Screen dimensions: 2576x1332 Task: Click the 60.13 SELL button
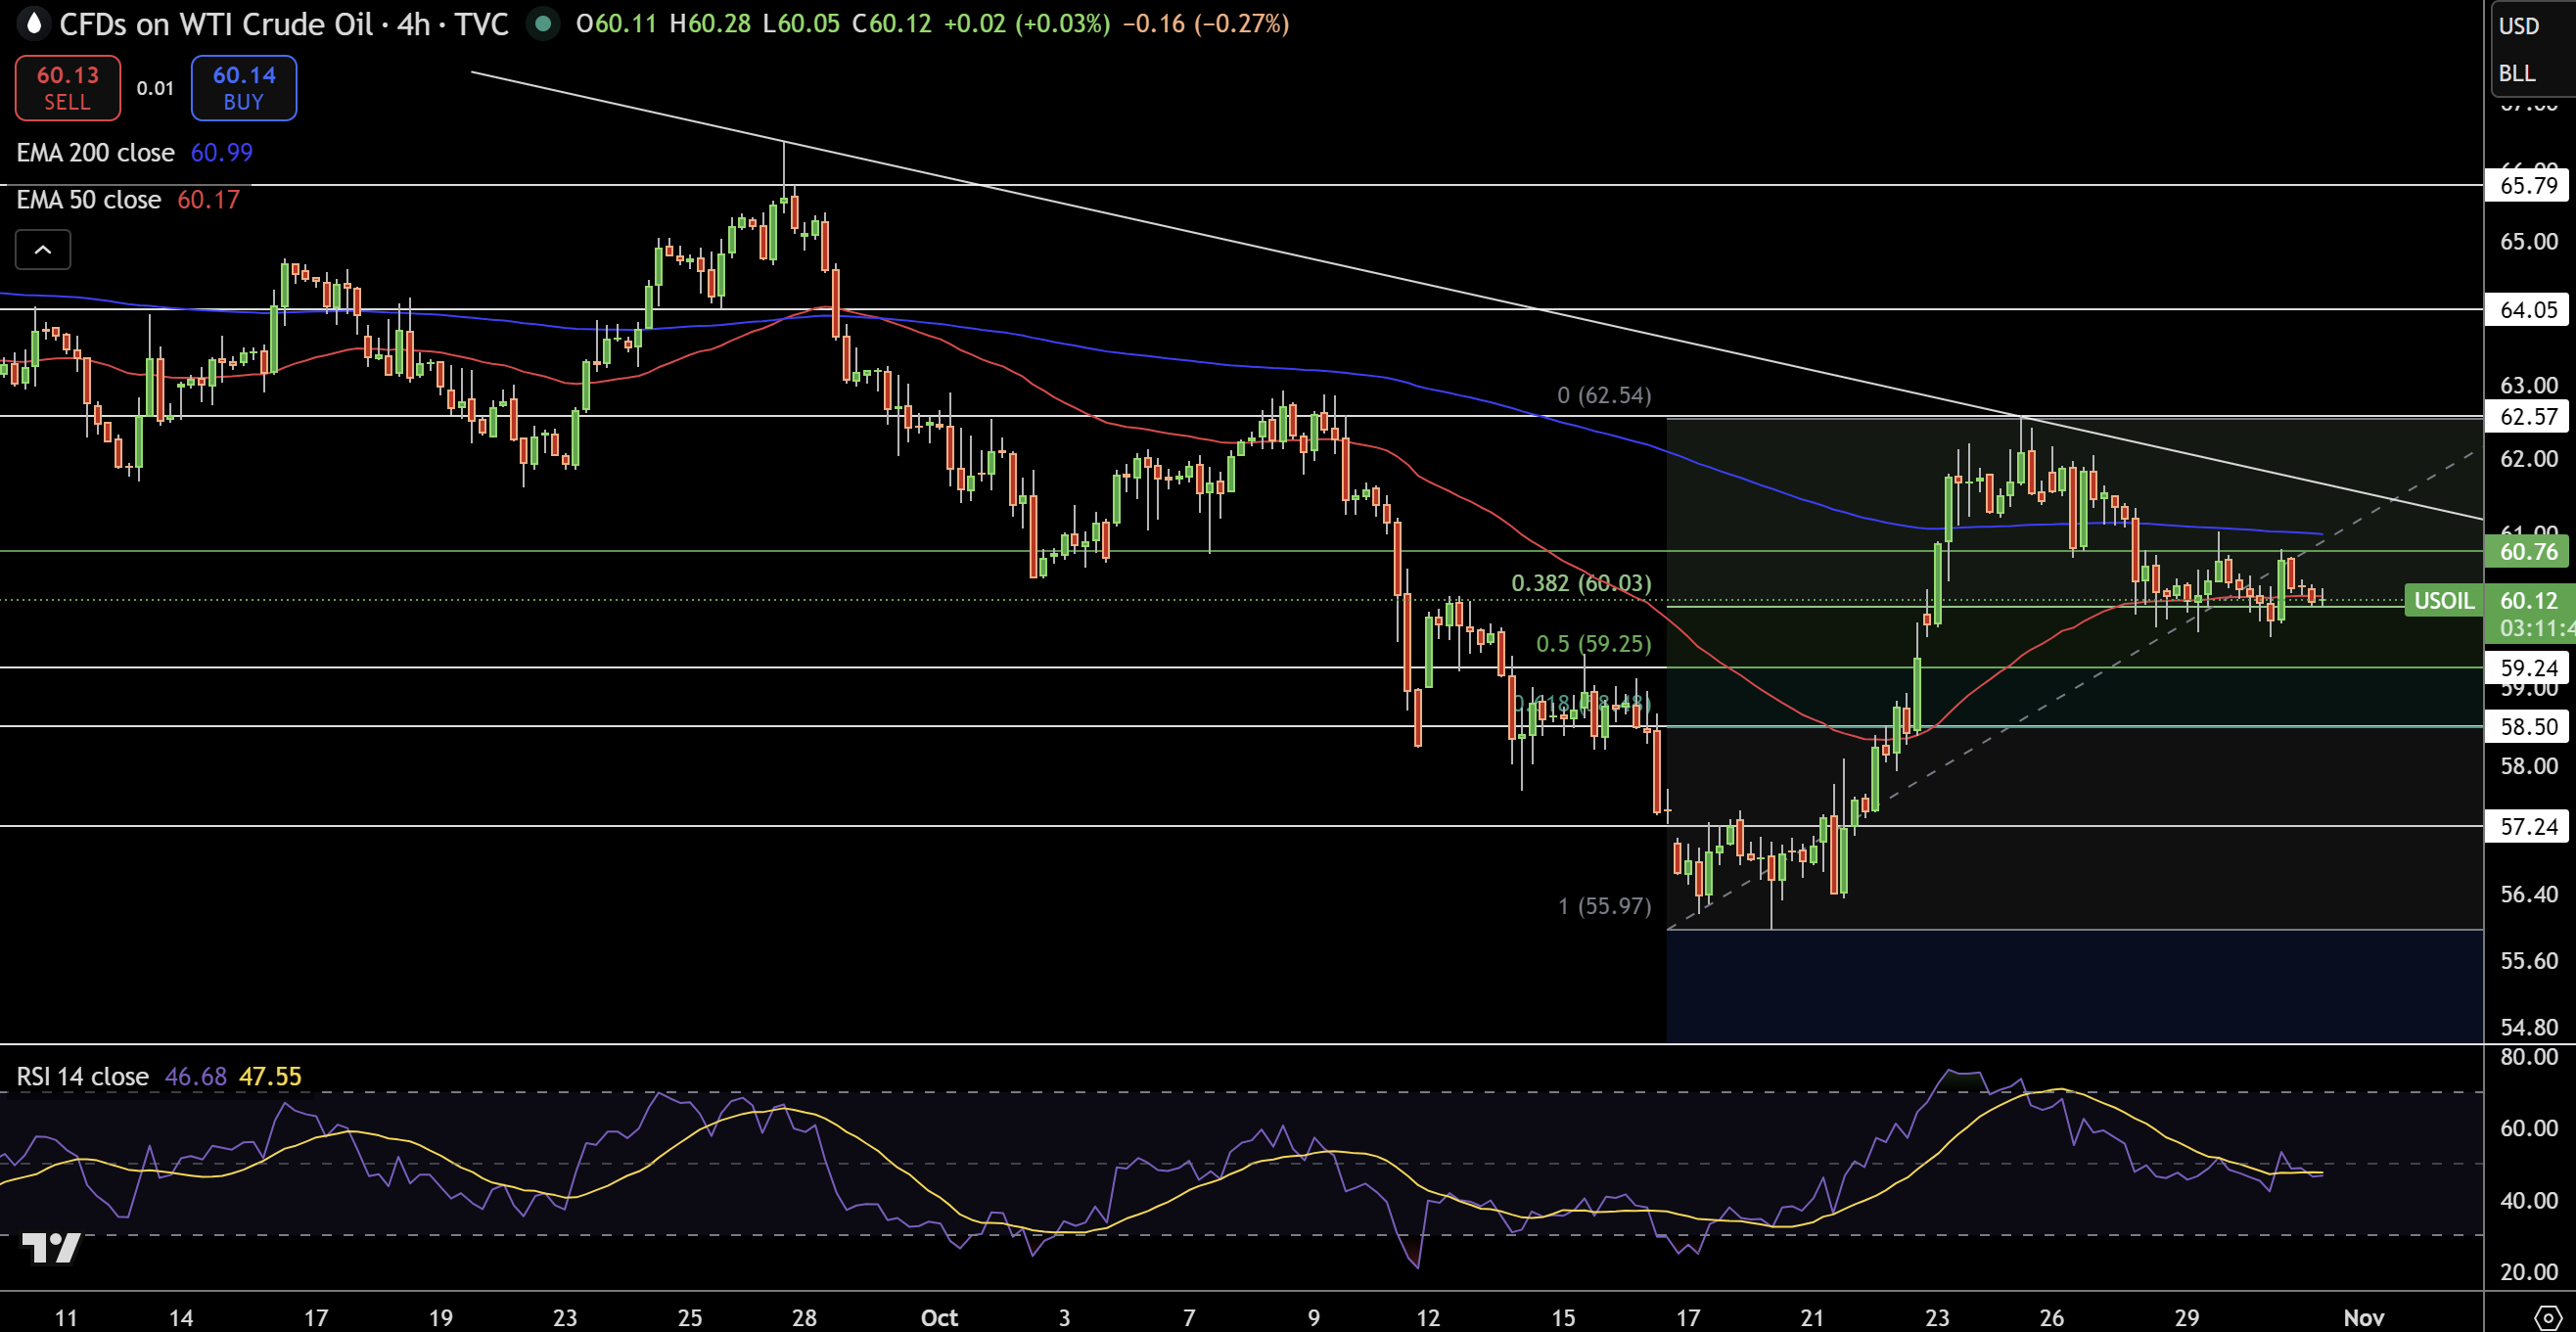pyautogui.click(x=66, y=87)
